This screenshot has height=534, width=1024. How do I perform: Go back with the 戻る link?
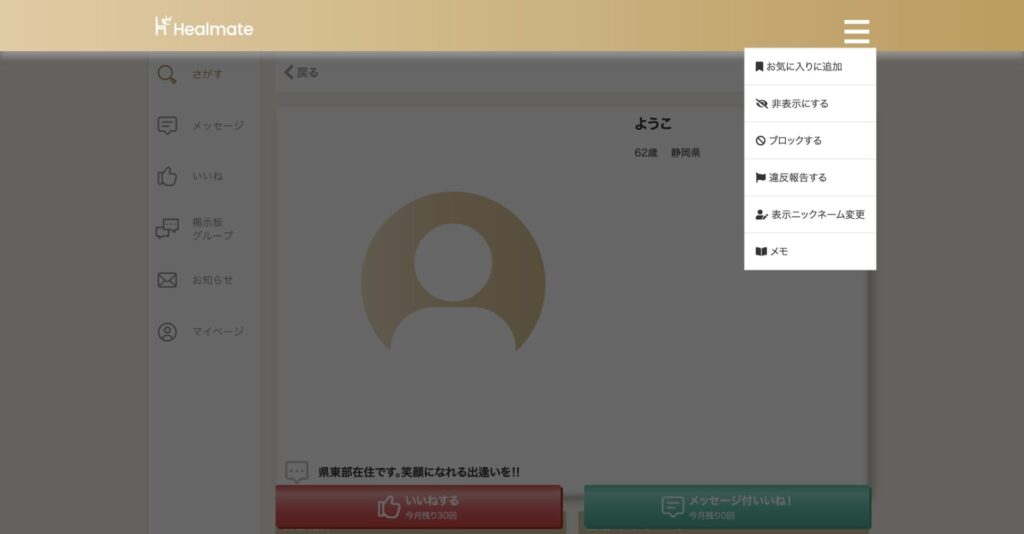click(301, 72)
